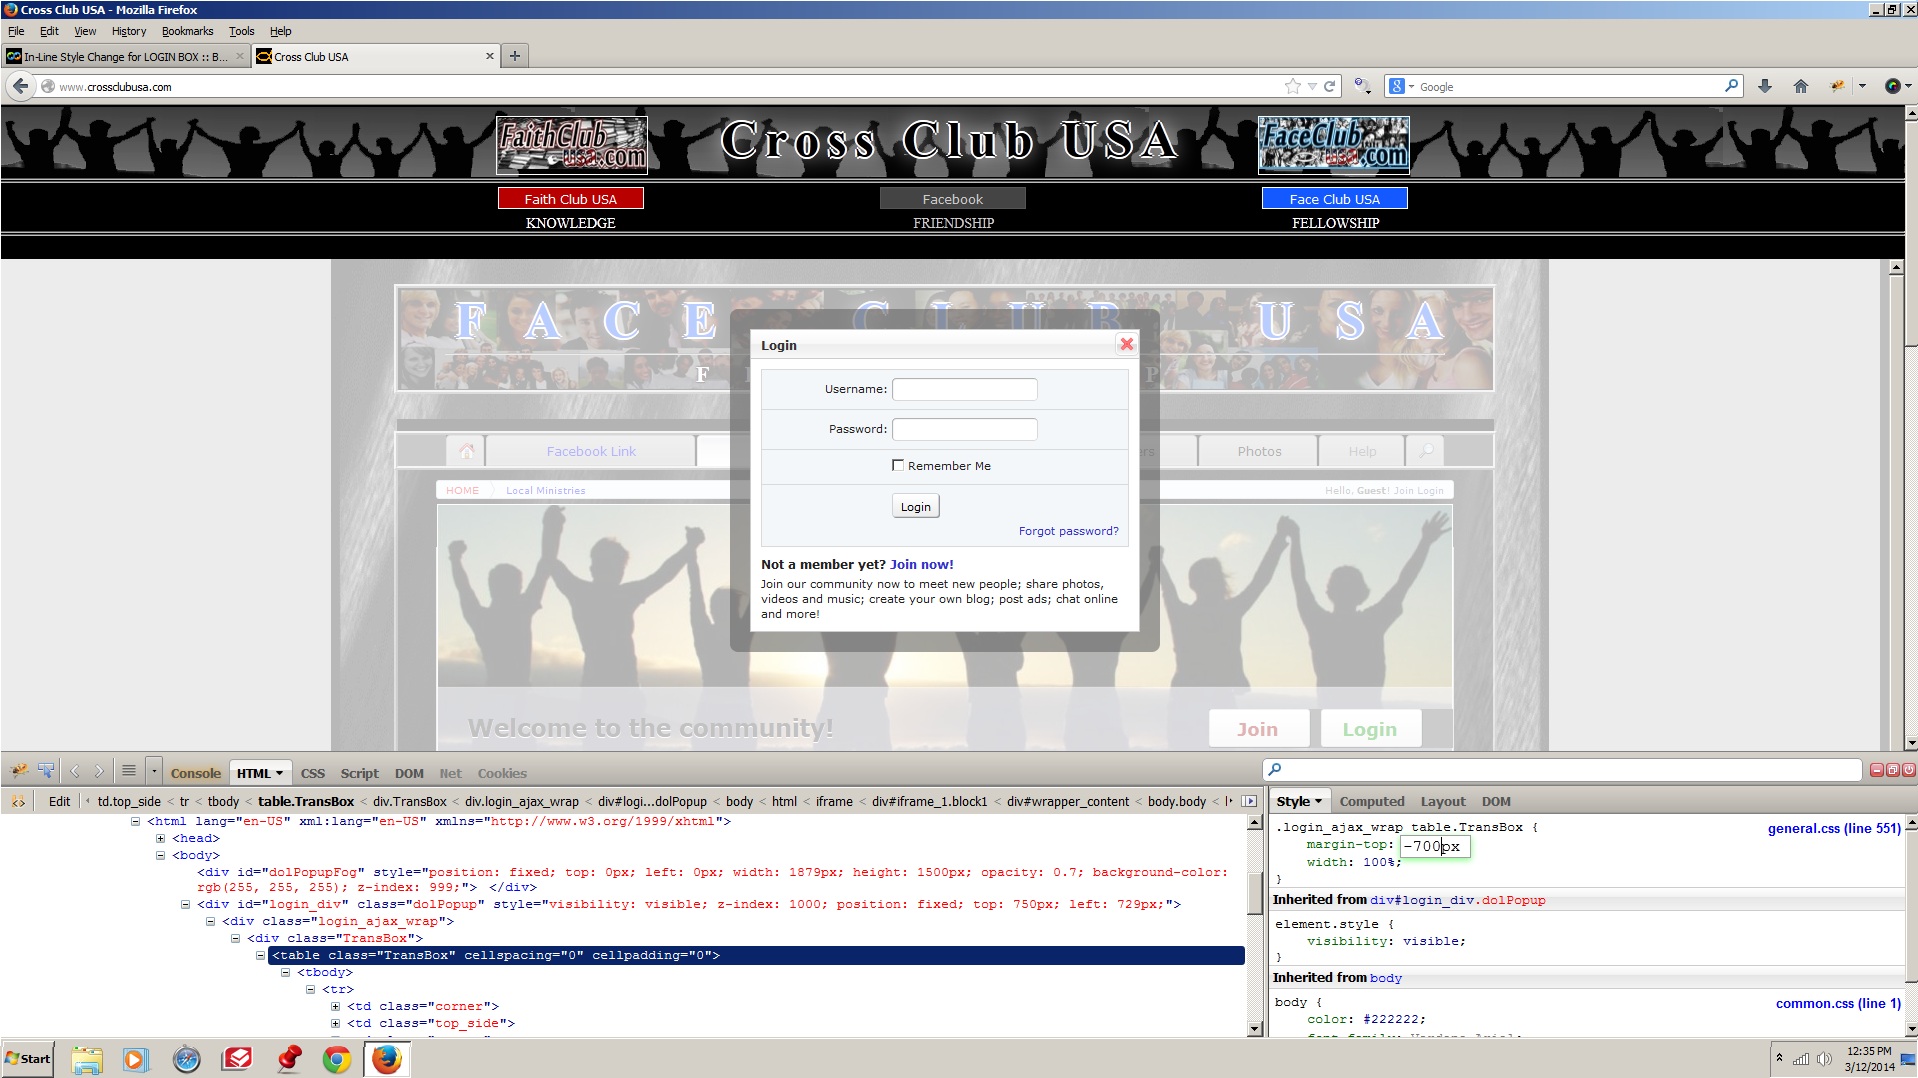Image resolution: width=1918 pixels, height=1078 pixels.
Task: Open a new browser tab
Action: click(x=514, y=56)
